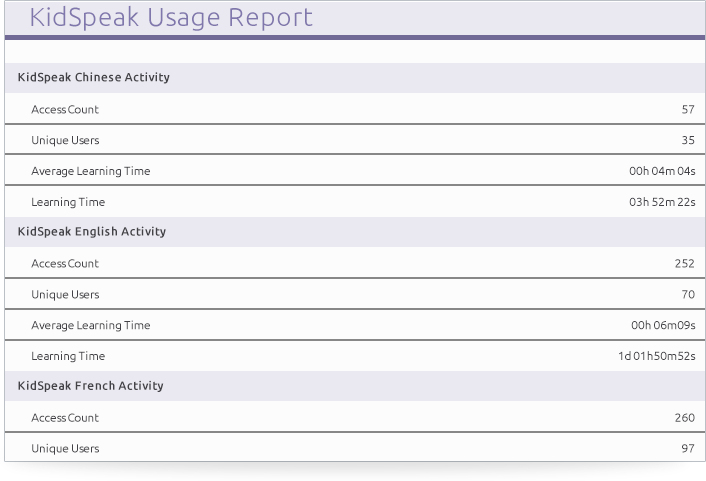Viewport: 706px width, 481px height.
Task: Select the English average time value 00h 06m 09s
Action: 661,325
